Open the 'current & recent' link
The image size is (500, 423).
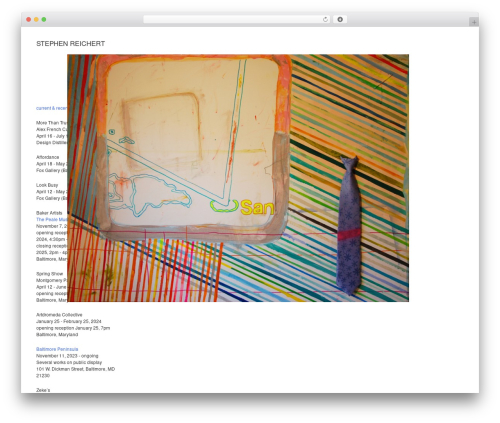coord(52,108)
